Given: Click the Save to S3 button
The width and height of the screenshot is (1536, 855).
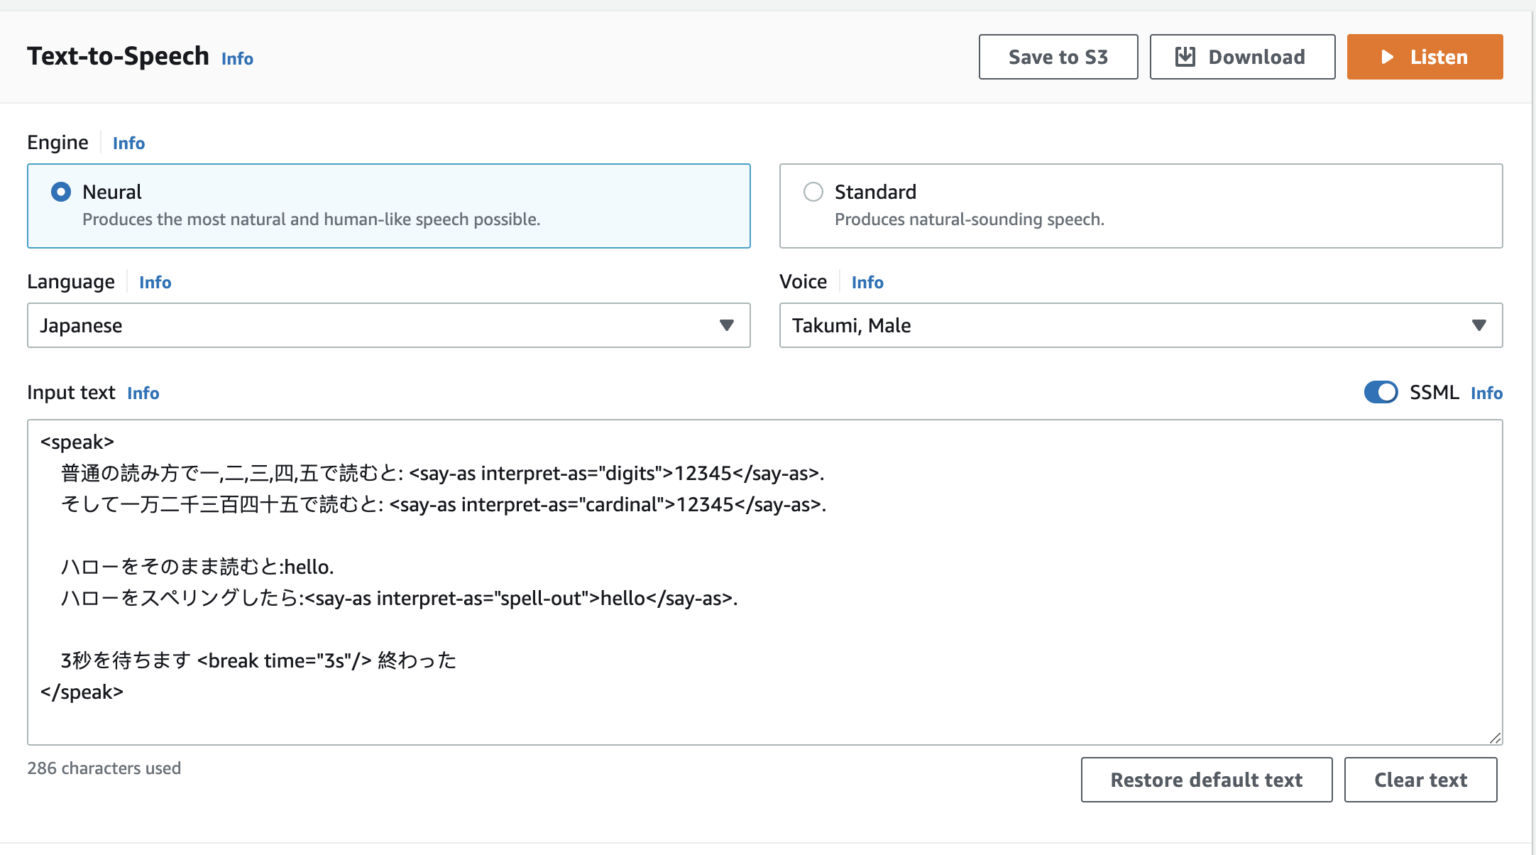Looking at the screenshot, I should [1057, 56].
